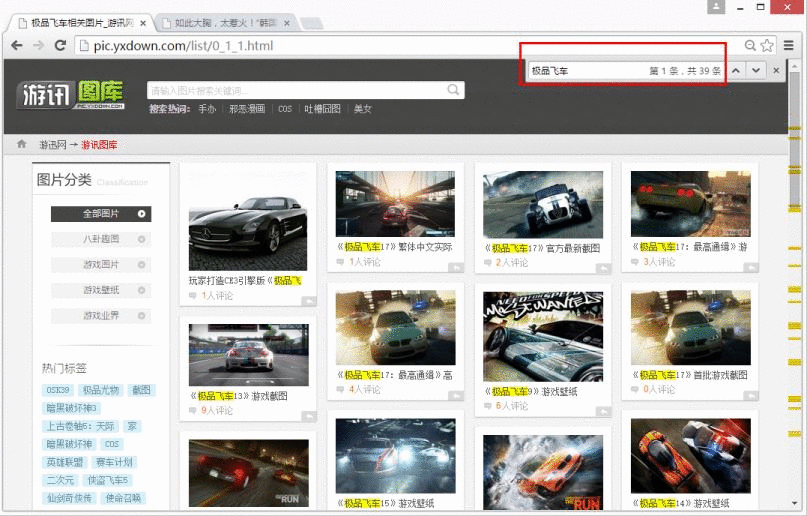Viewport: 807px width, 516px height.
Task: Close the find-in-page bar
Action: pyautogui.click(x=776, y=70)
